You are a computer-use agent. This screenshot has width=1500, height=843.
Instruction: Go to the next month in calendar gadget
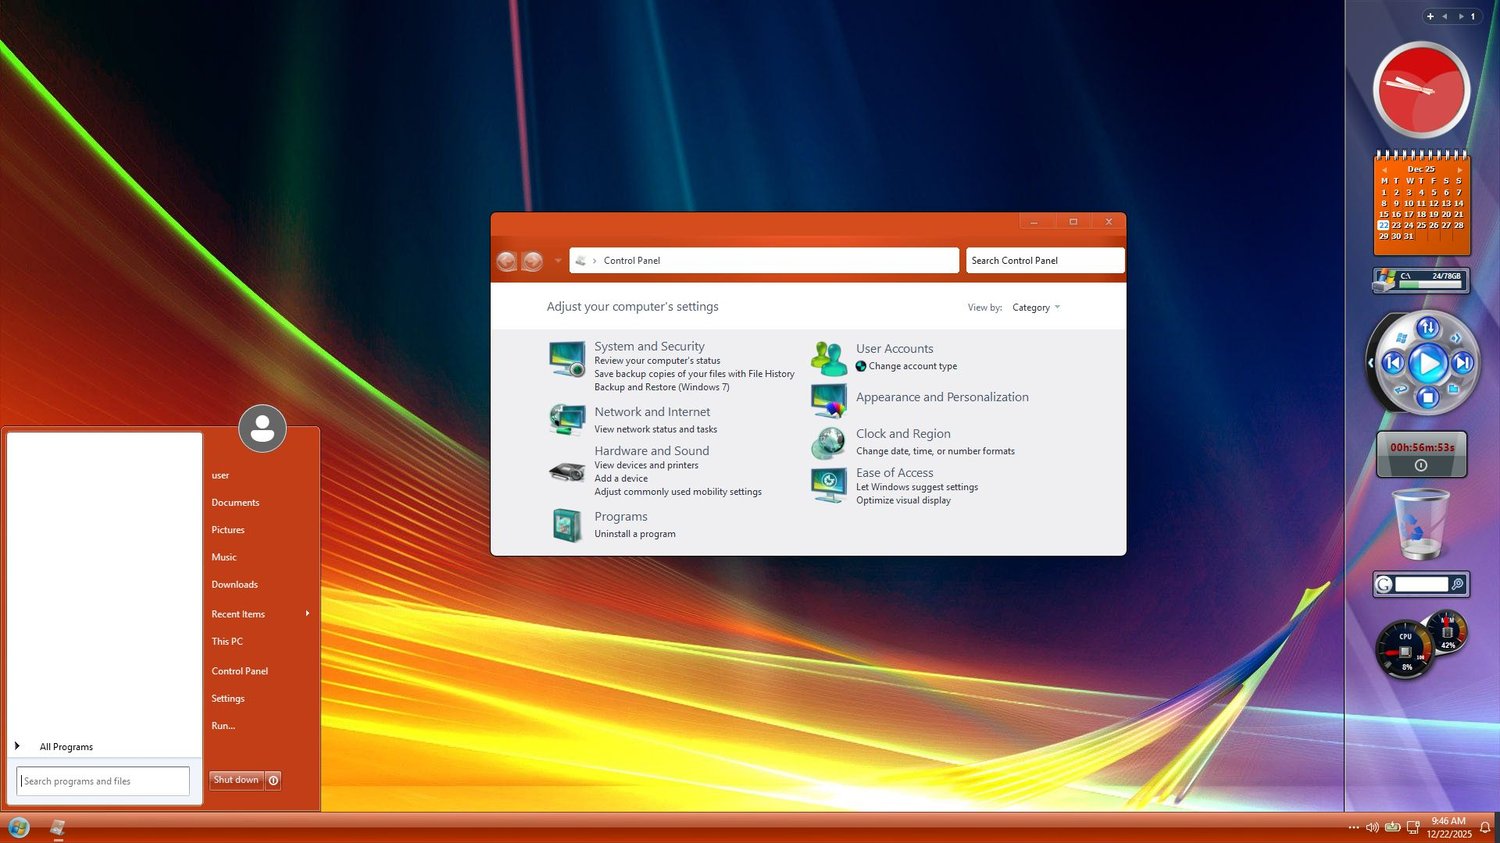pos(1460,170)
